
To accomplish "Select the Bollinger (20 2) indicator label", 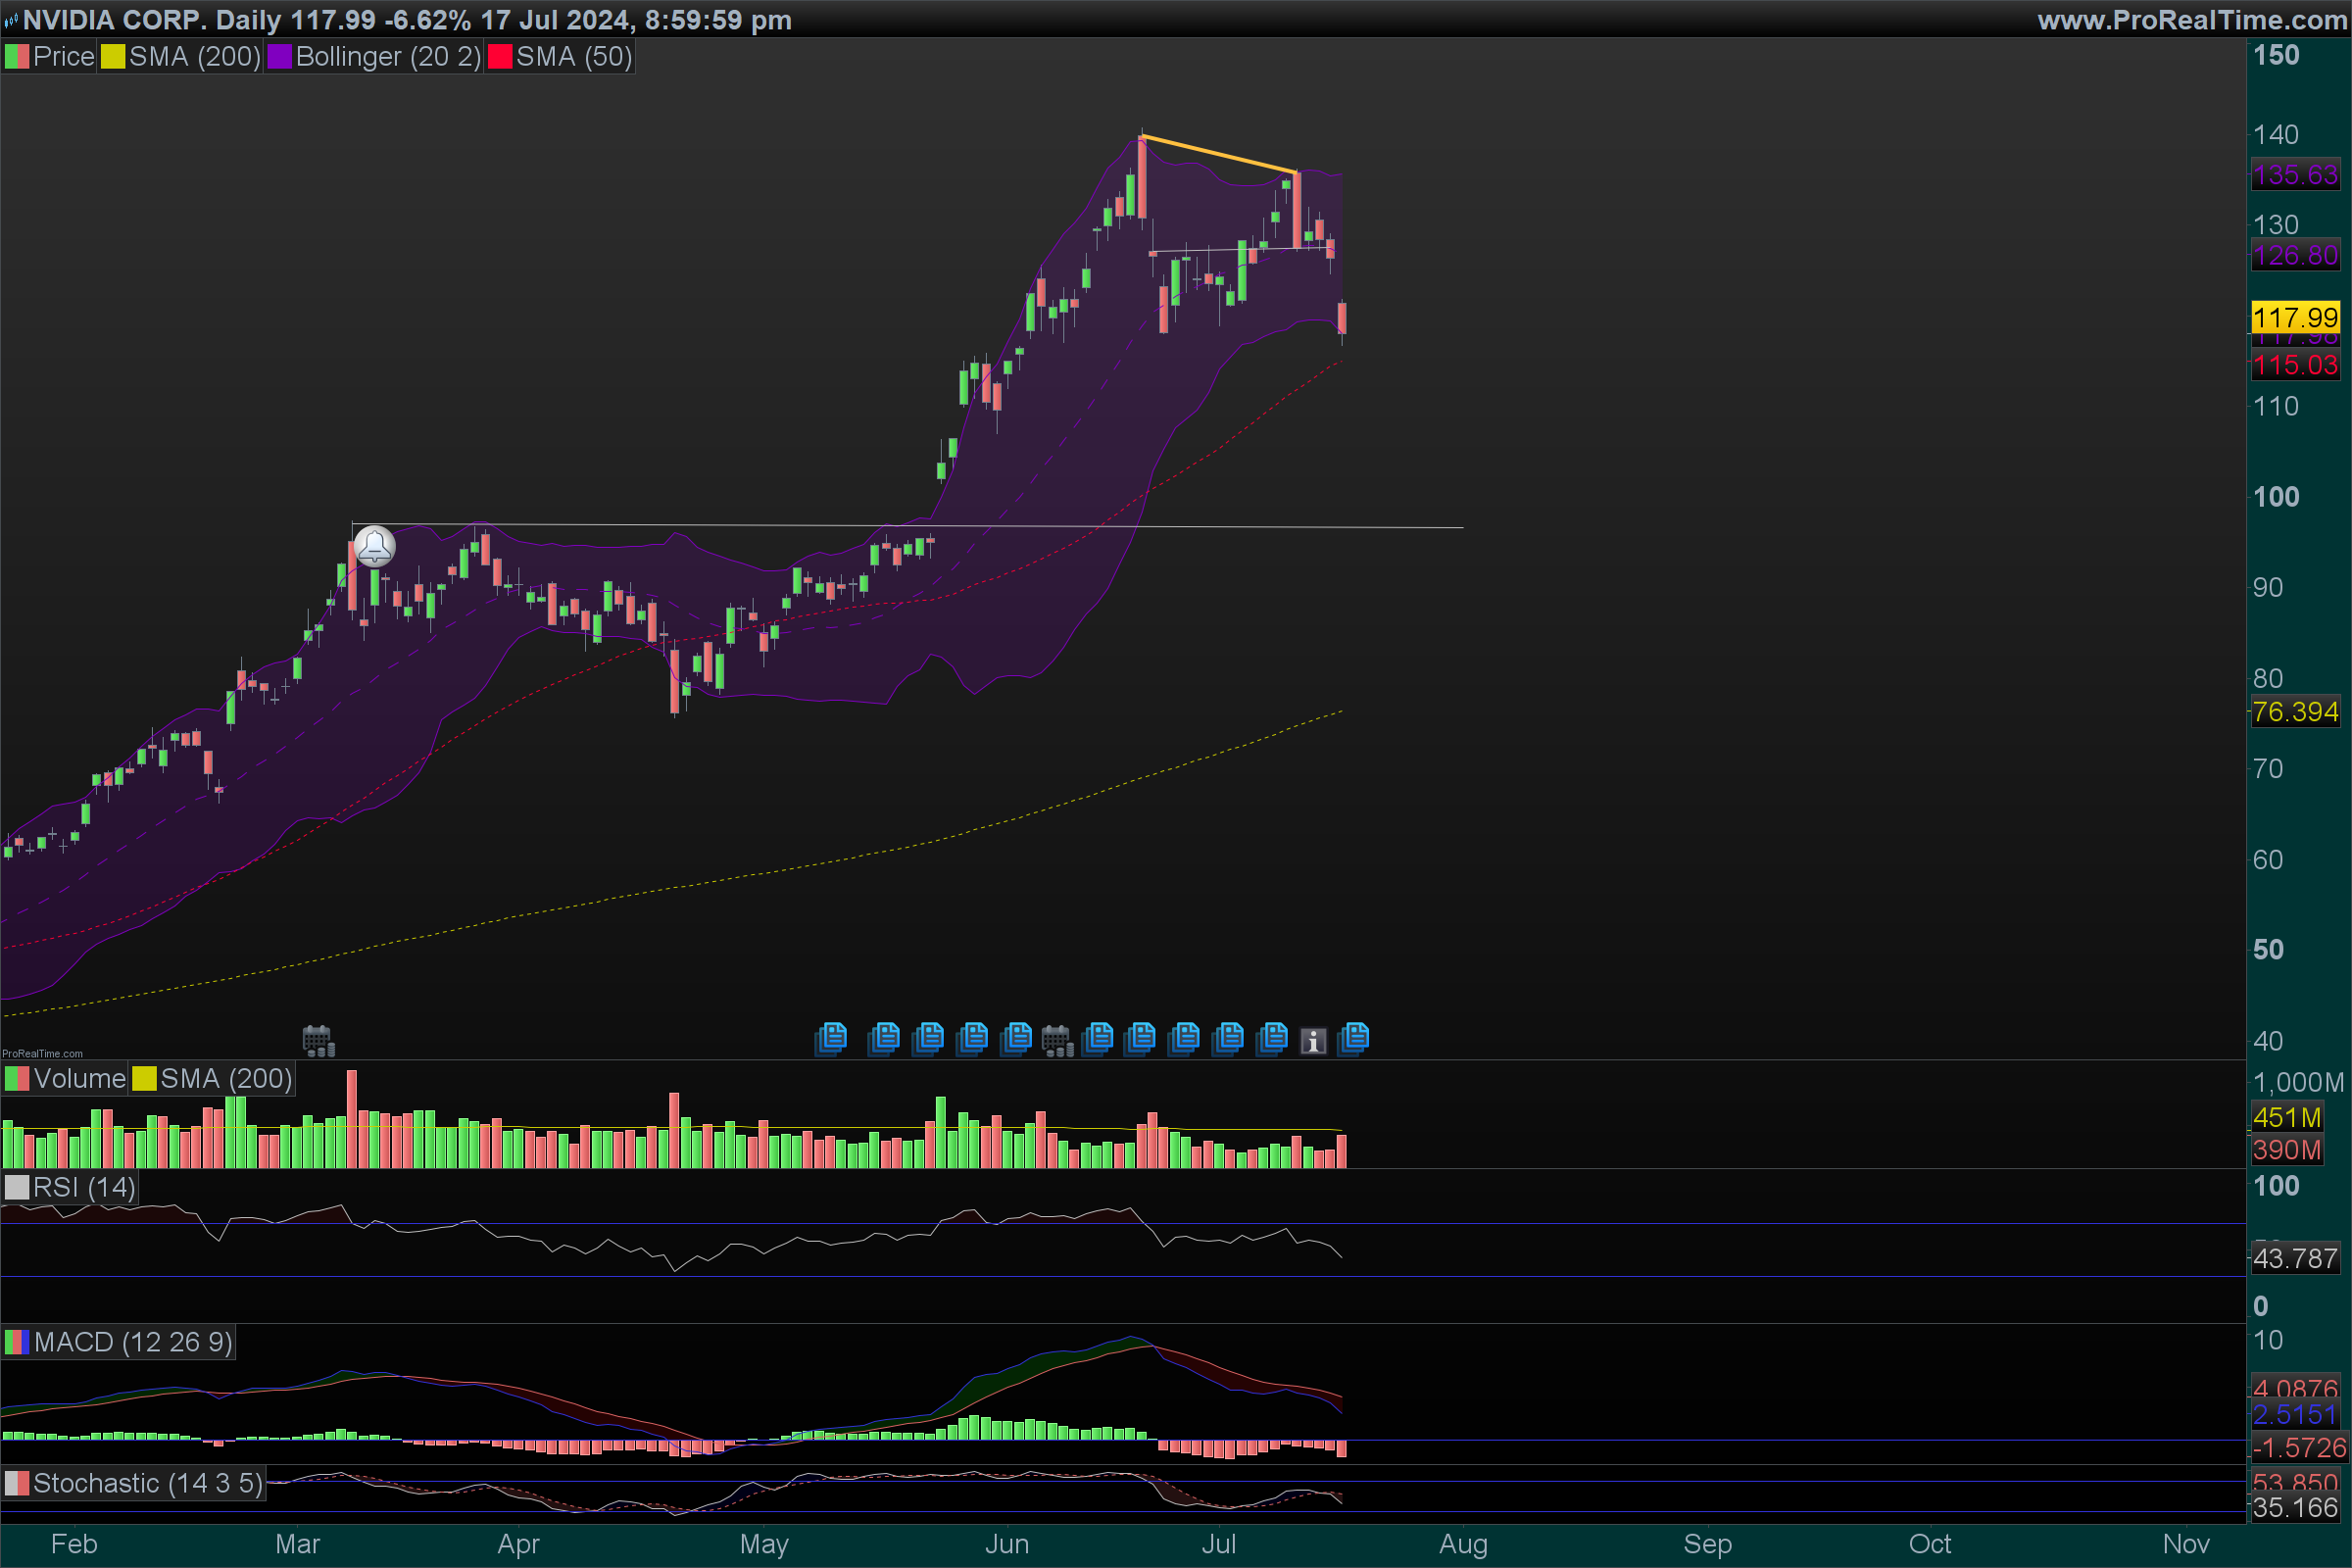I will tap(388, 57).
